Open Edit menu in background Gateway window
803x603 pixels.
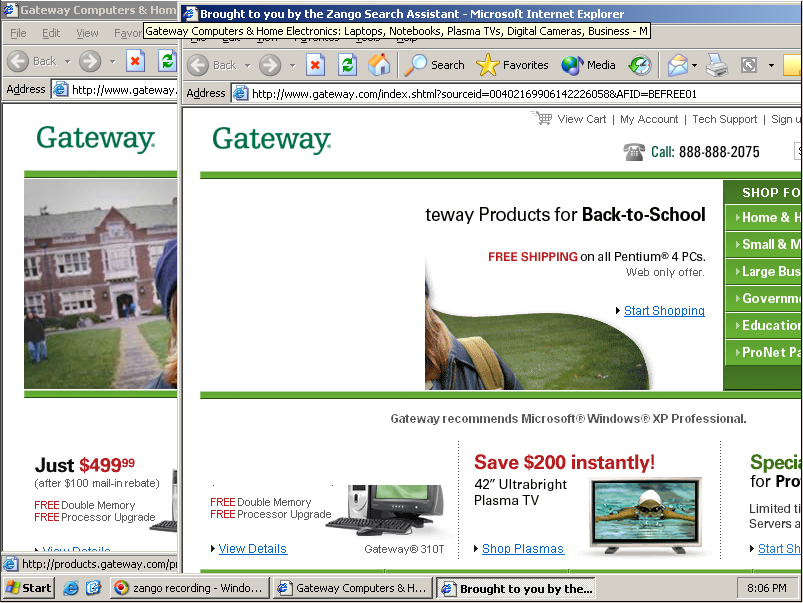click(x=51, y=33)
